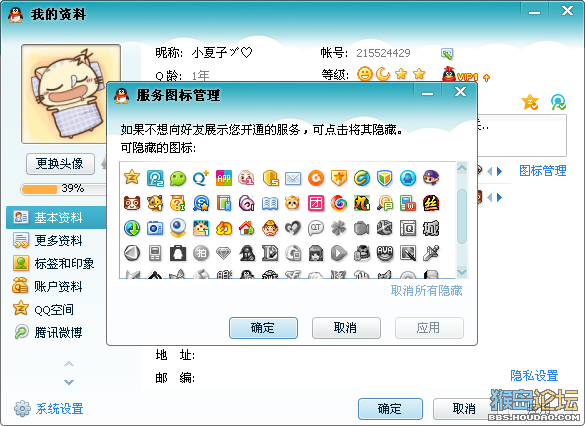Viewport: 585px width, 426px height.
Task: Select 基本资料 tab in sidebar
Action: [56, 217]
